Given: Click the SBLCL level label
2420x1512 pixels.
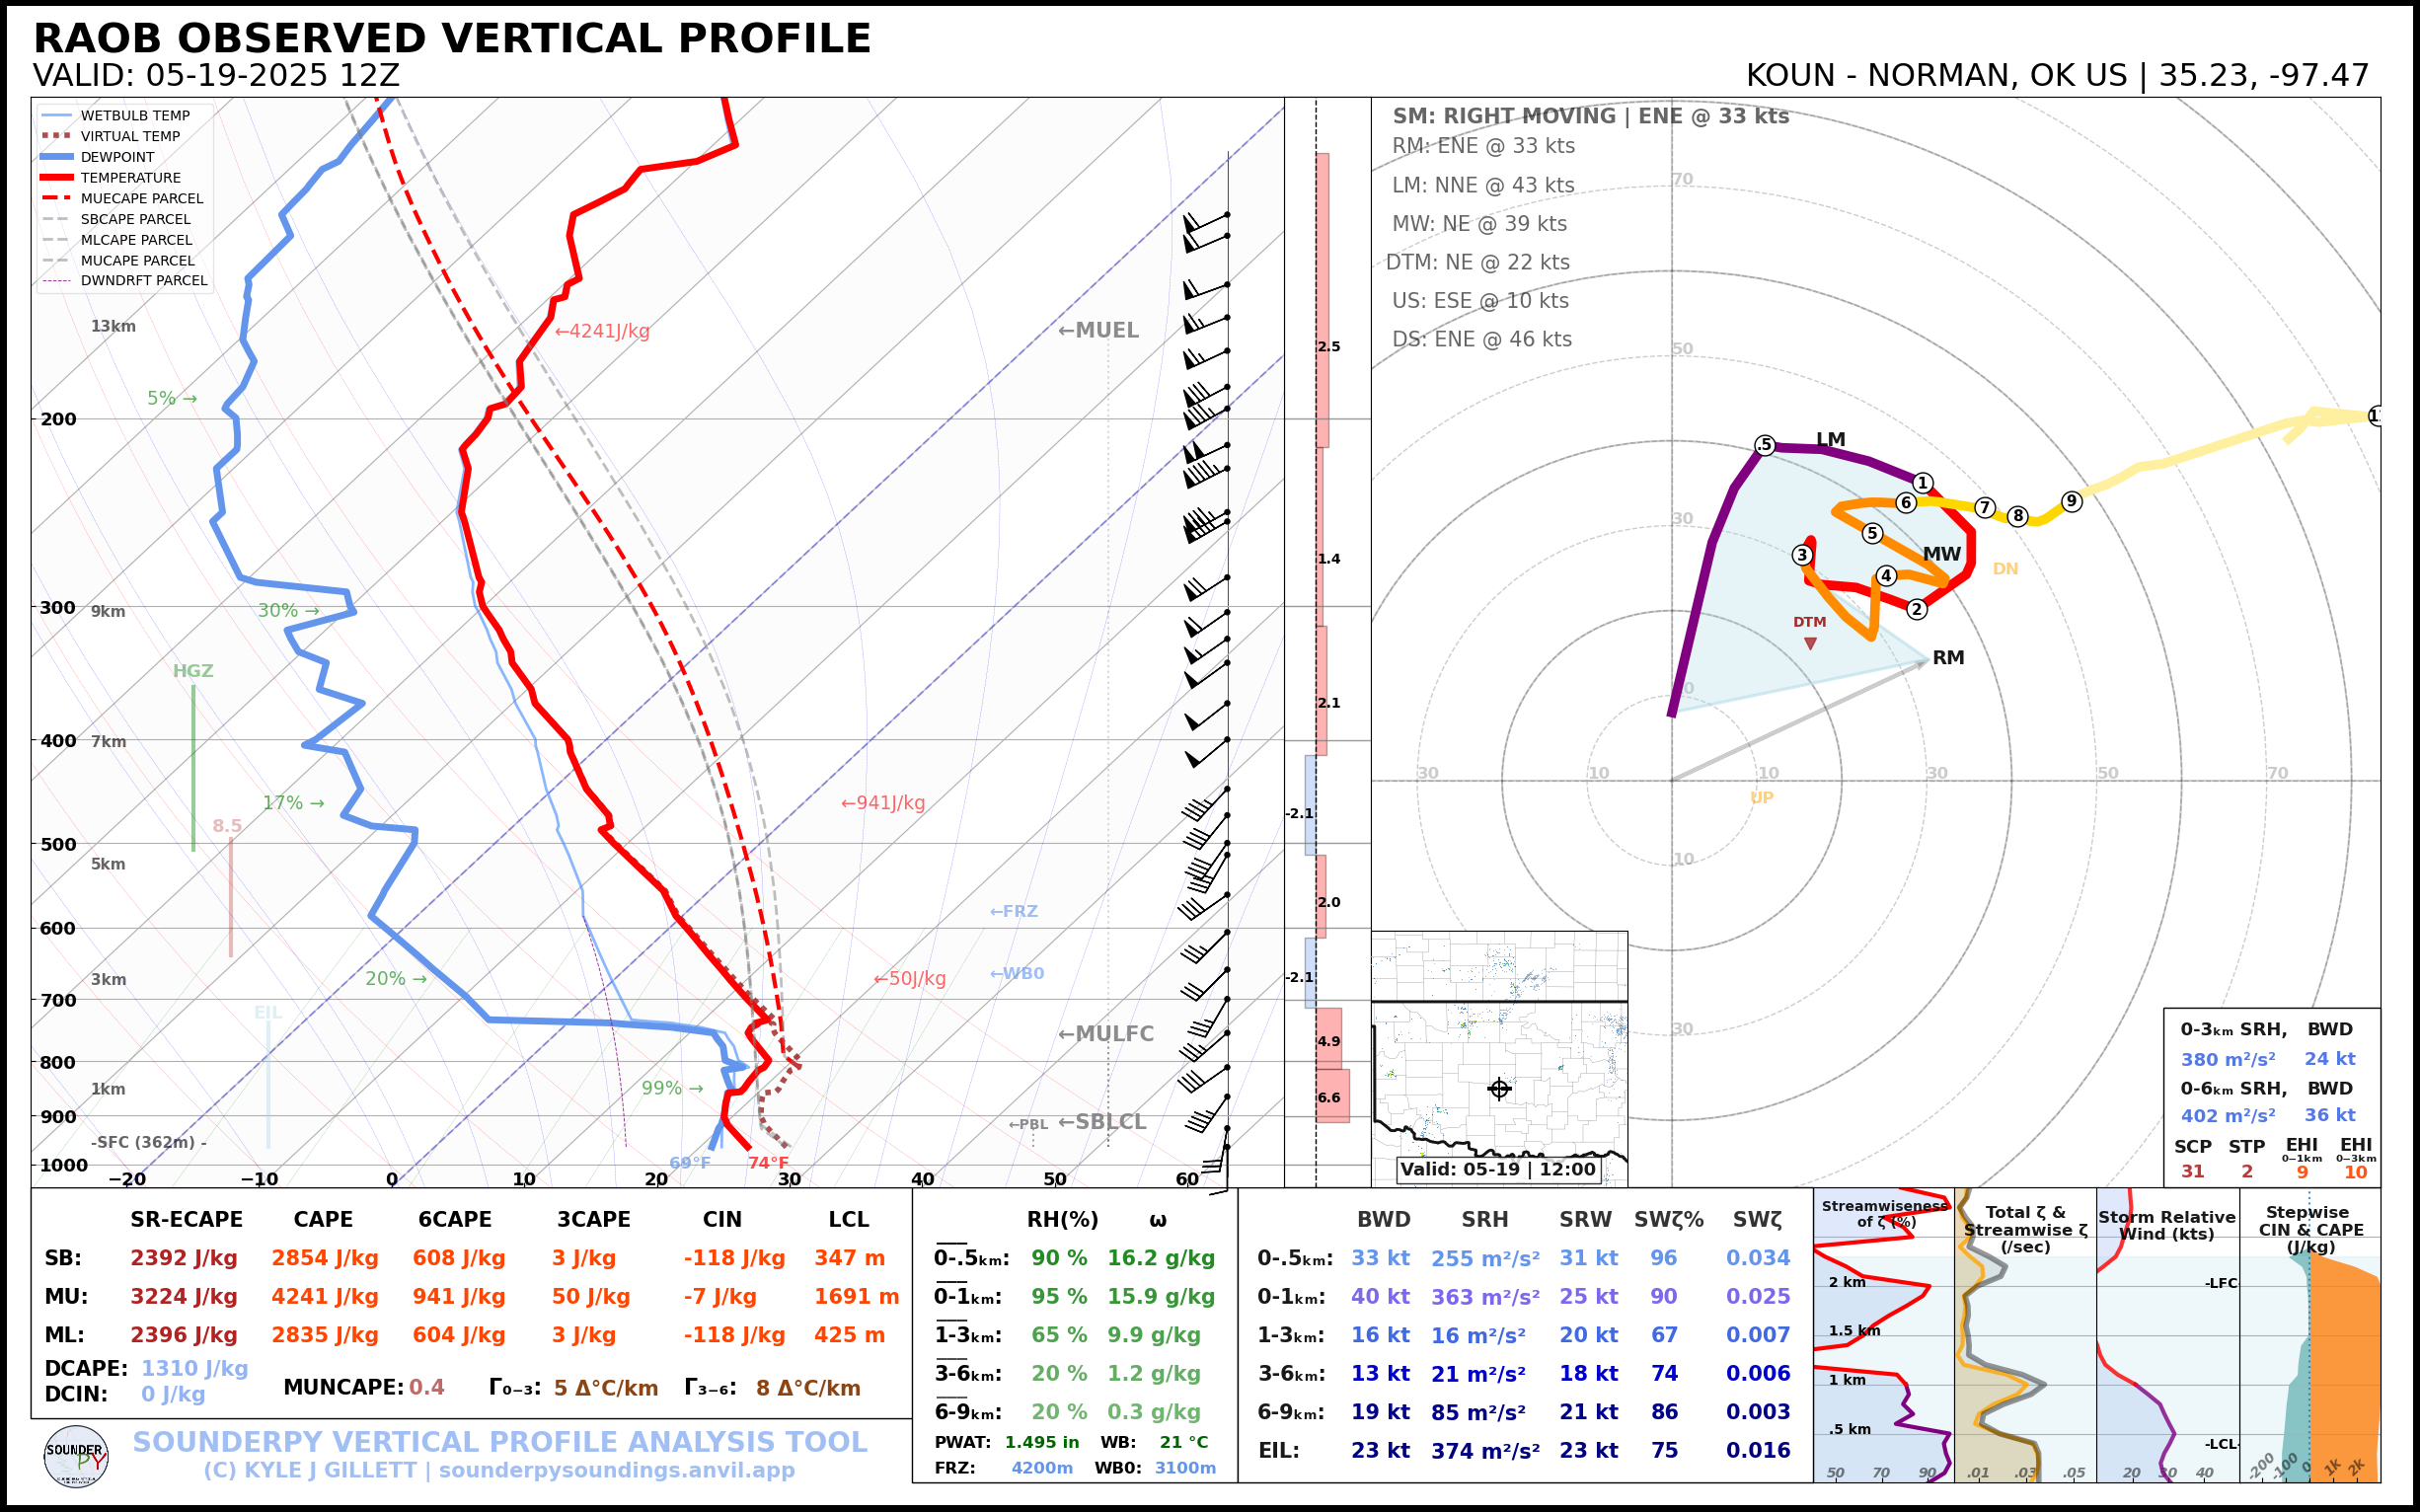Looking at the screenshot, I should point(1102,1122).
